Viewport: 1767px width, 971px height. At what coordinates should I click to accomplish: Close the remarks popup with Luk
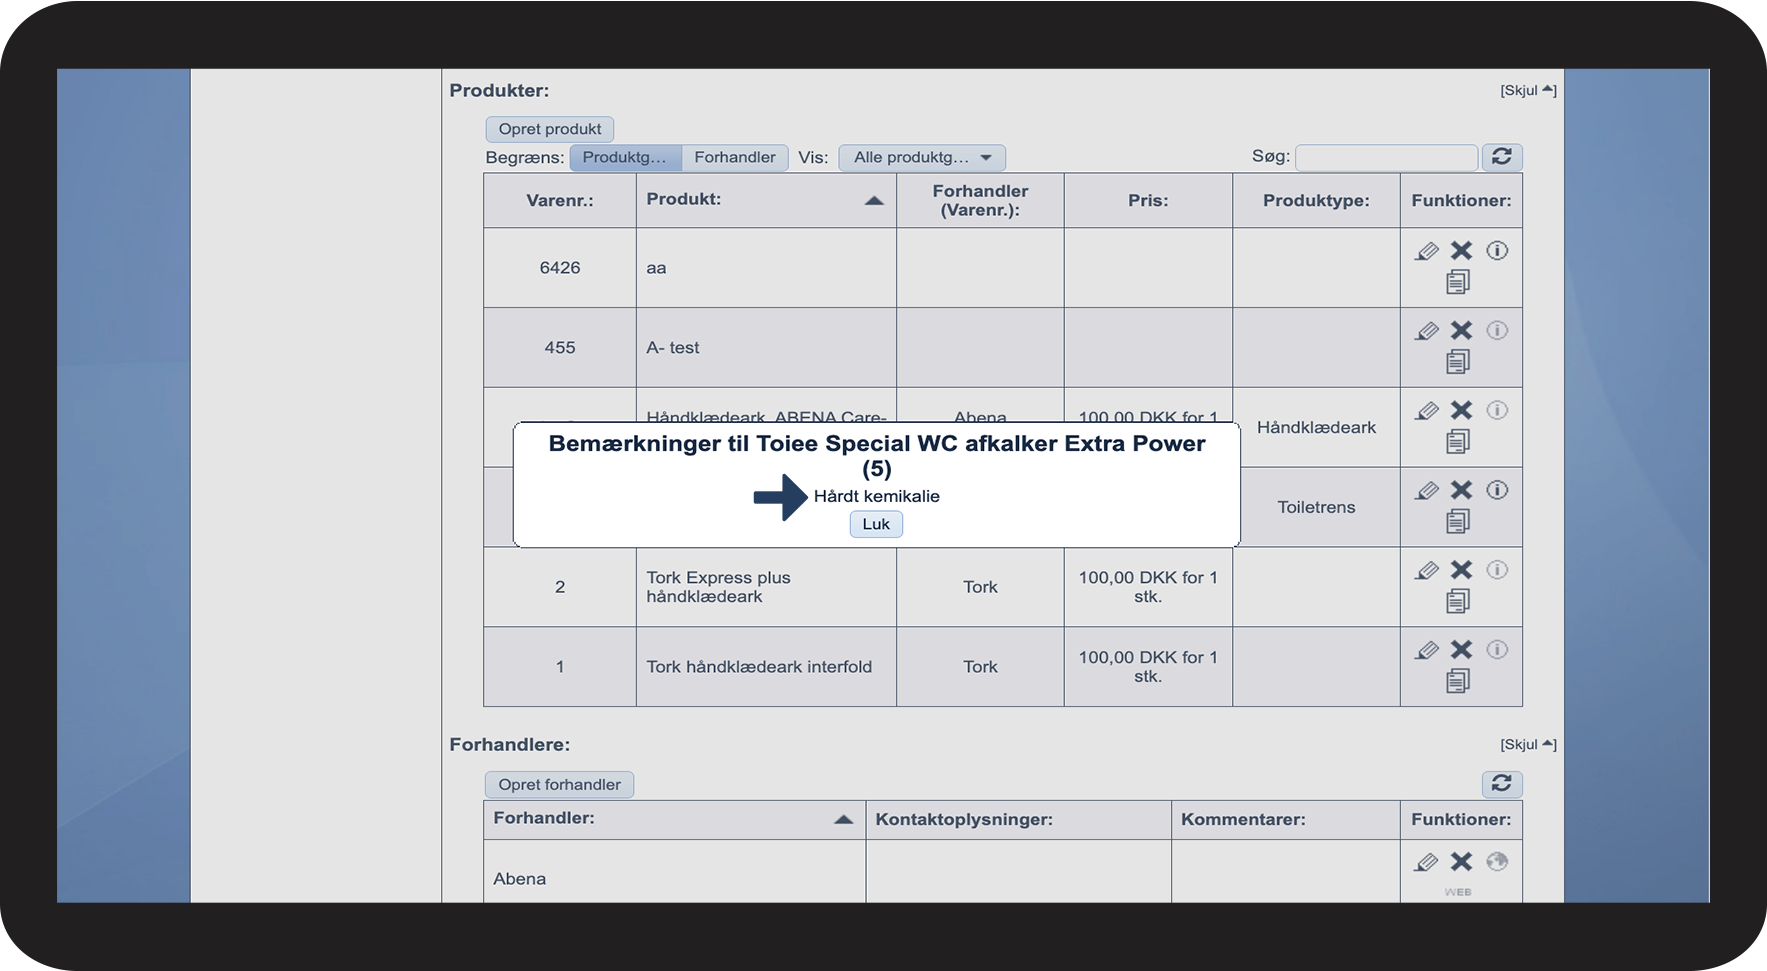coord(876,524)
